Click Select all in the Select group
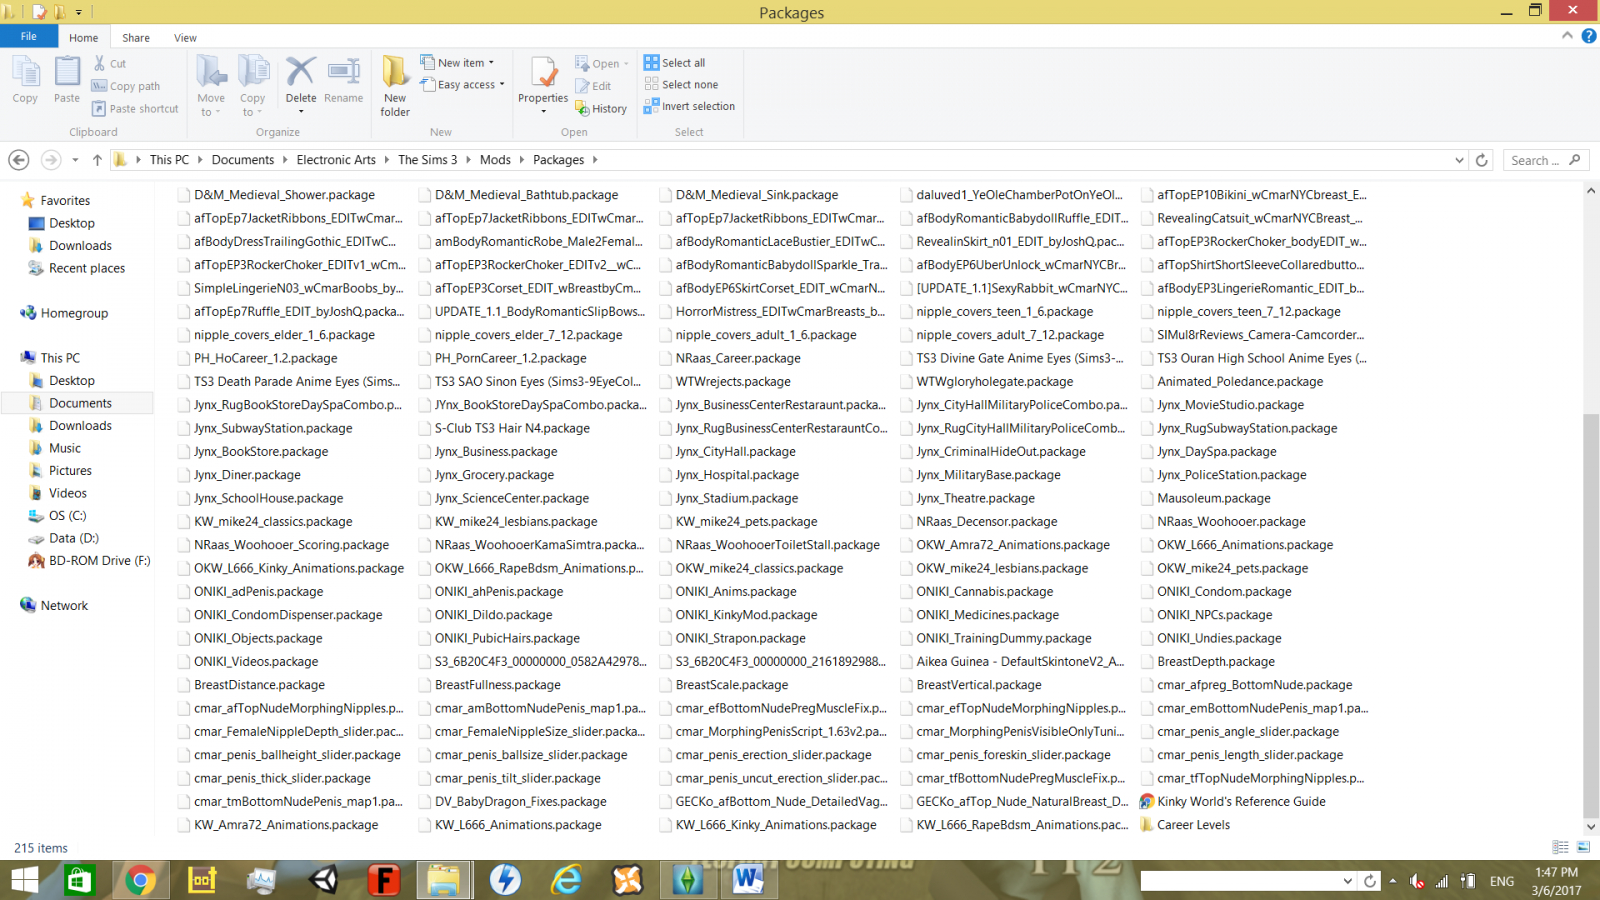 pyautogui.click(x=675, y=63)
